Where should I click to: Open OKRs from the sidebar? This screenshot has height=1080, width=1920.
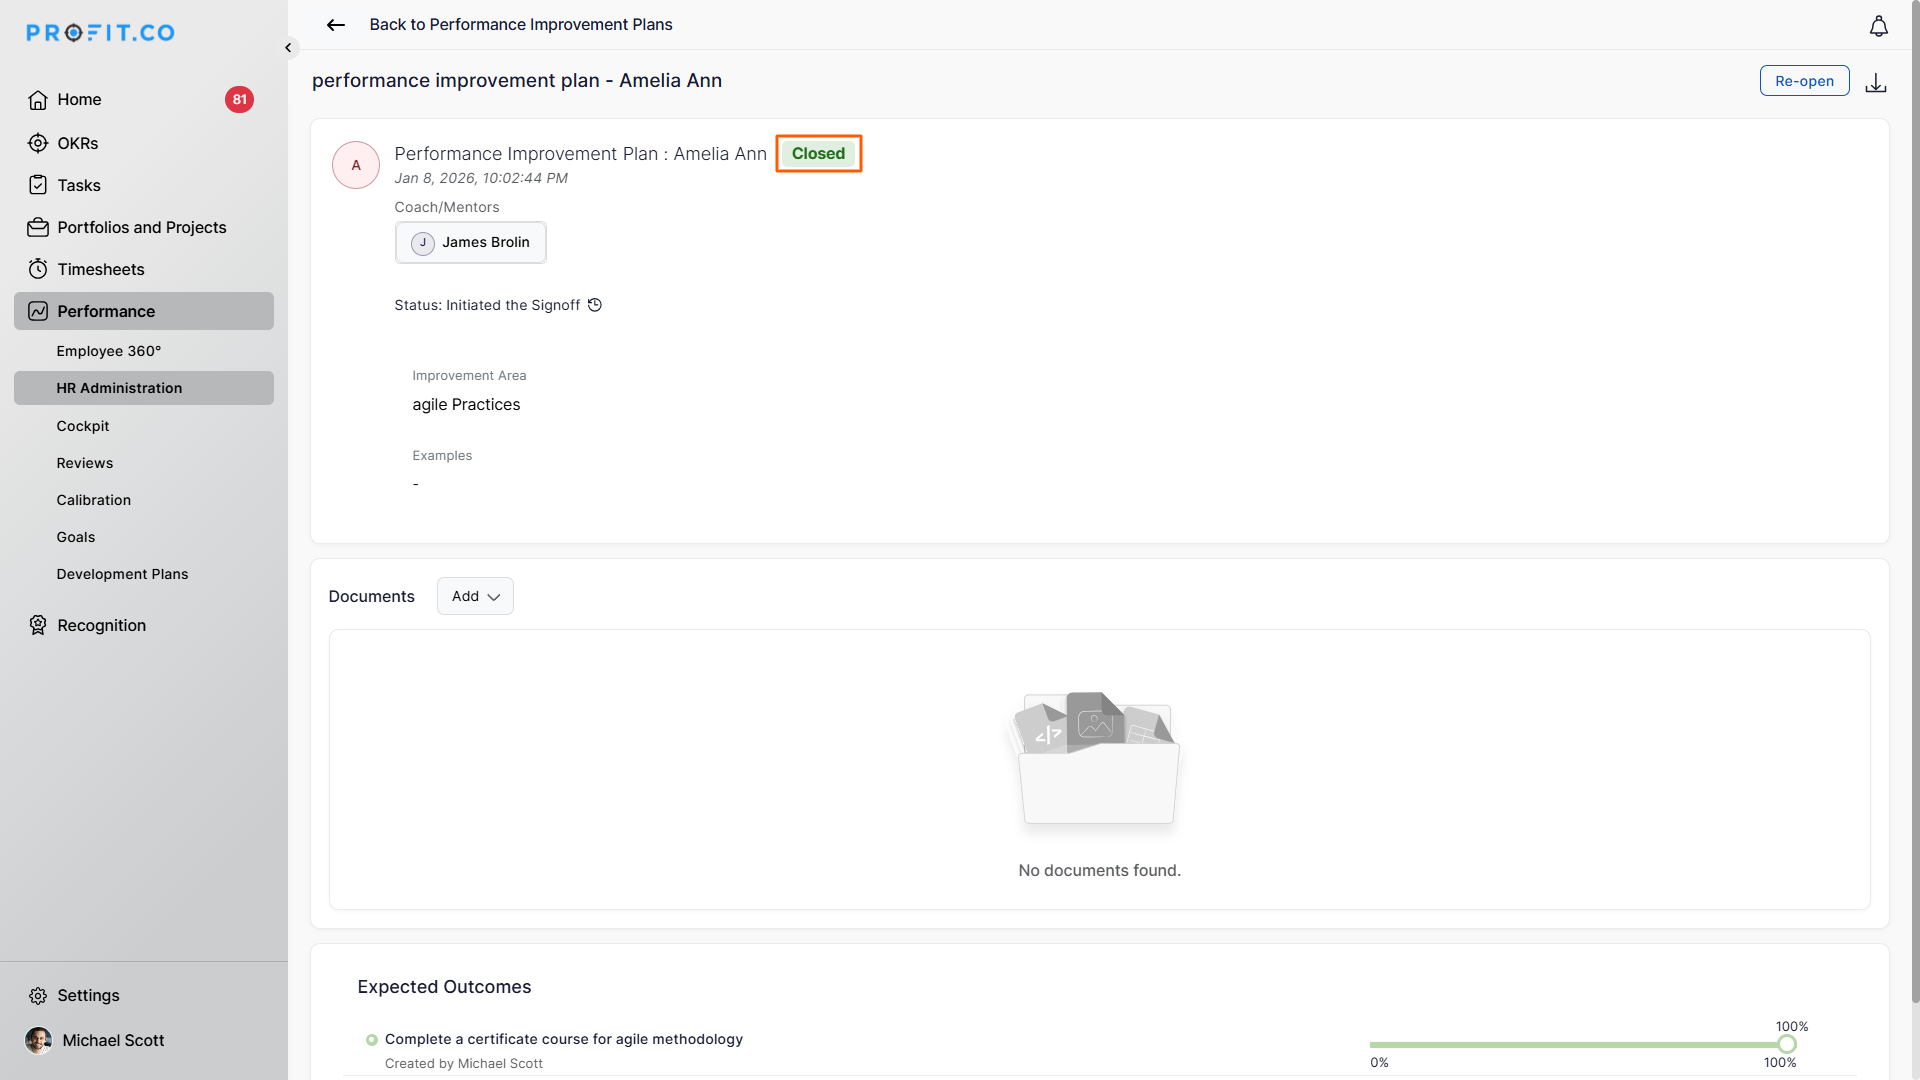coord(77,143)
